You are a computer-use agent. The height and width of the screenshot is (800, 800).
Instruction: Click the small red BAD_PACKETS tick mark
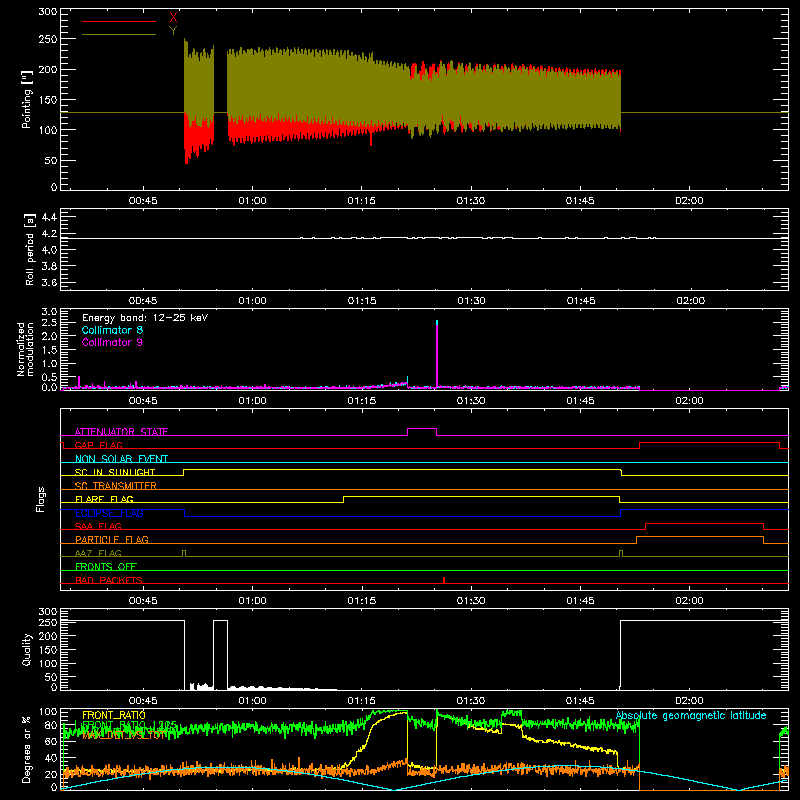click(x=444, y=580)
